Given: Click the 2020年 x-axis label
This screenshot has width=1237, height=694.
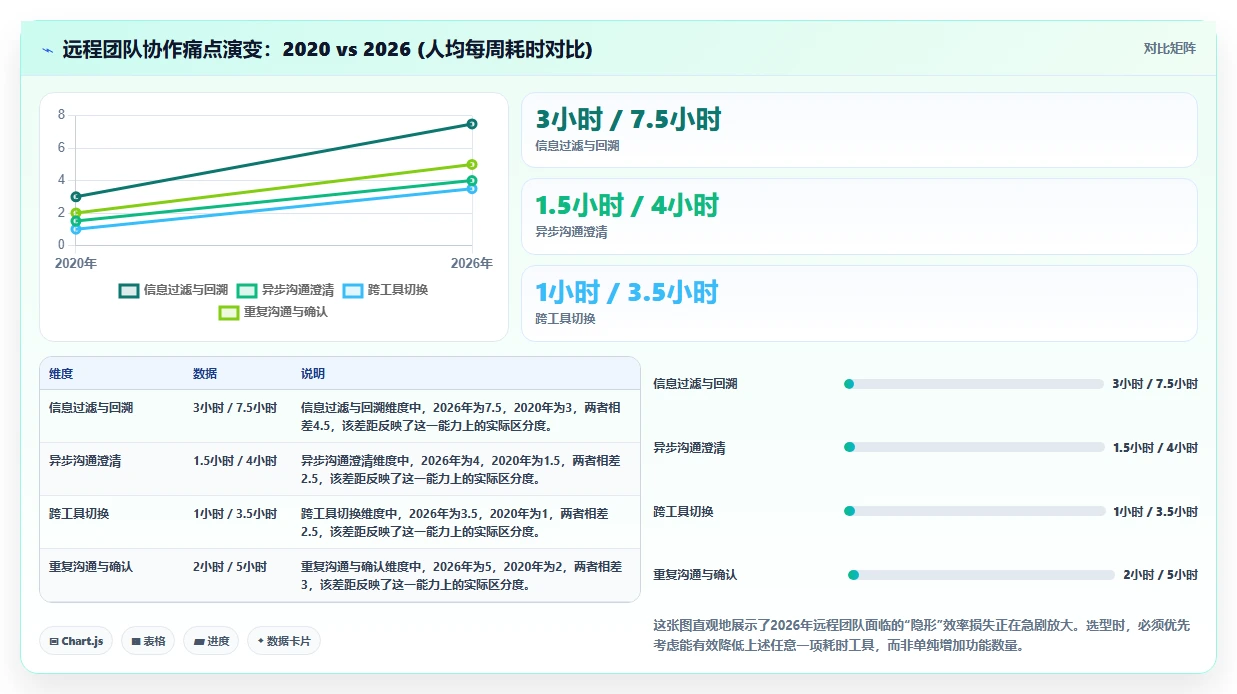Looking at the screenshot, I should tap(76, 264).
